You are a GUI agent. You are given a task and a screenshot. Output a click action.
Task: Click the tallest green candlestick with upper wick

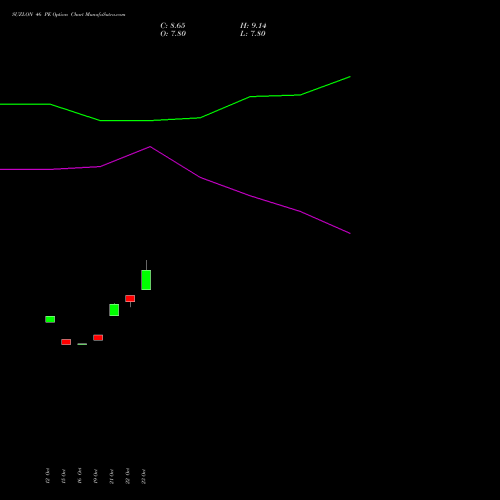(x=146, y=280)
